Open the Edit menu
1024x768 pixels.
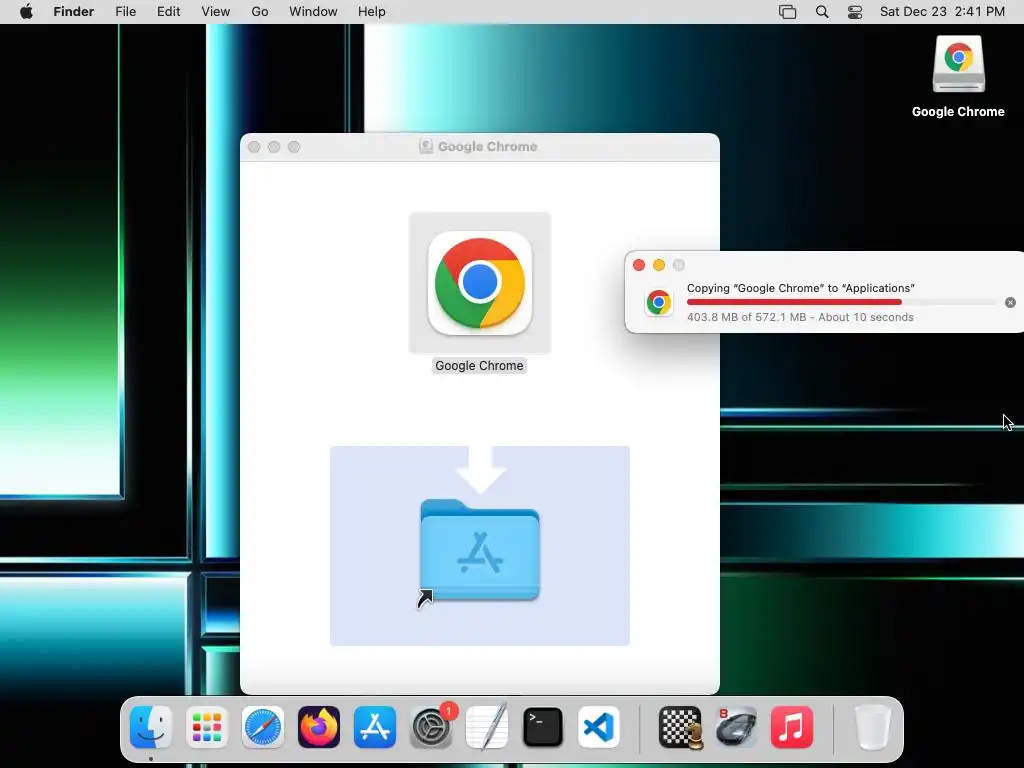[x=168, y=12]
